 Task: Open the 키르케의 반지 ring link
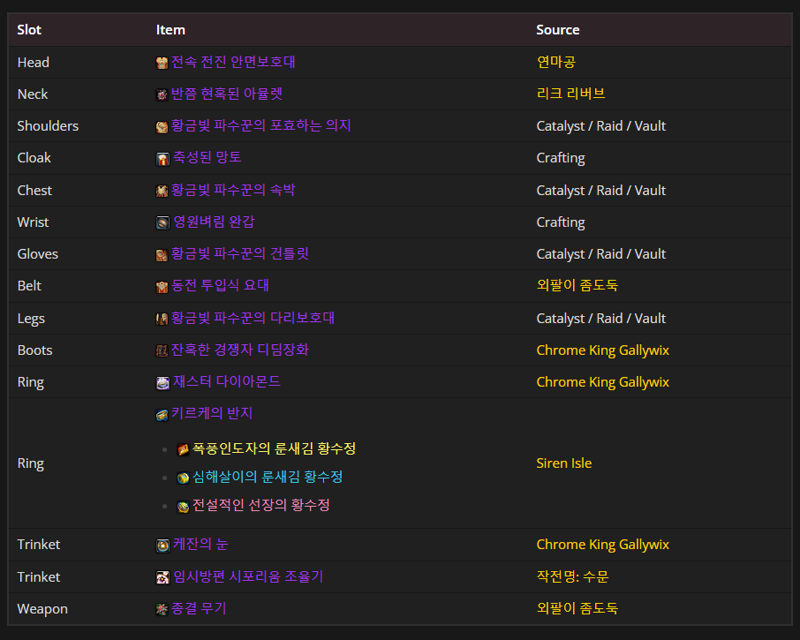tap(212, 413)
